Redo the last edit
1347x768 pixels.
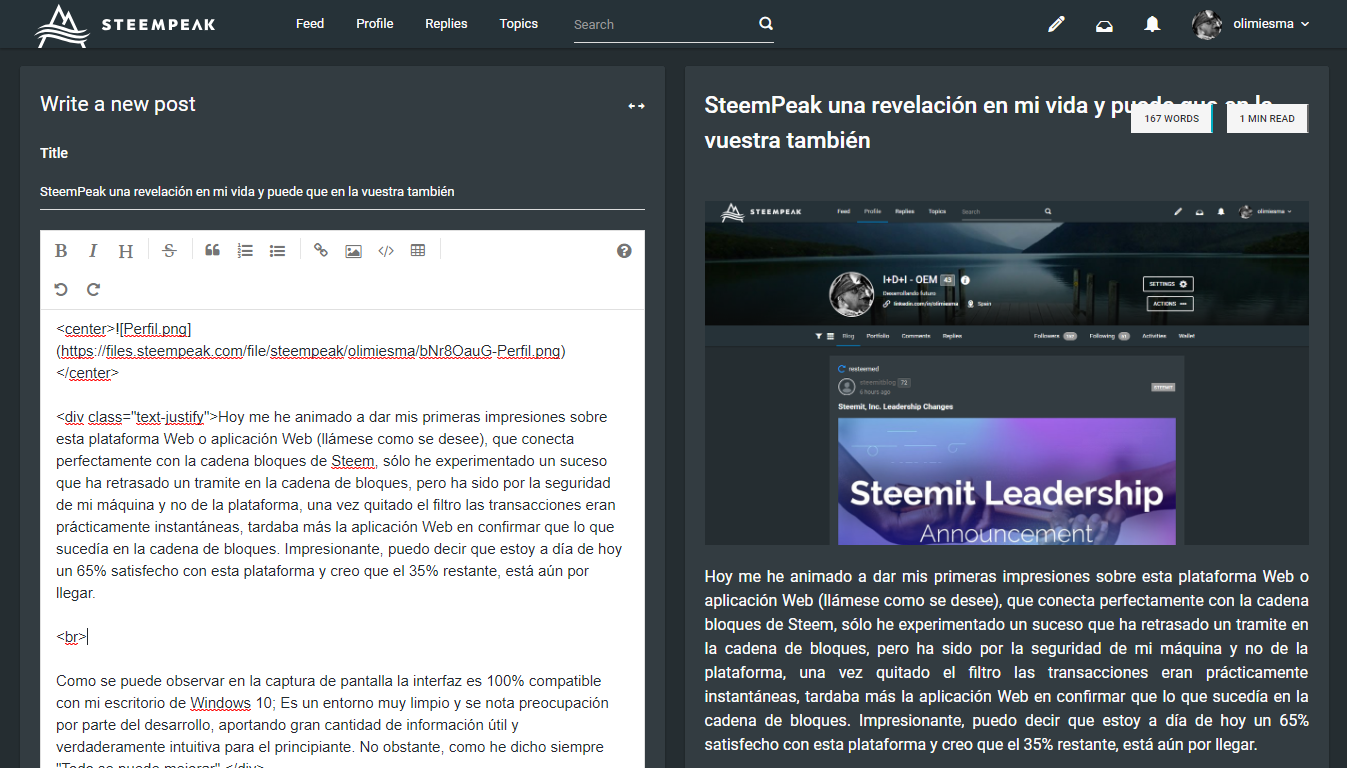coord(93,289)
